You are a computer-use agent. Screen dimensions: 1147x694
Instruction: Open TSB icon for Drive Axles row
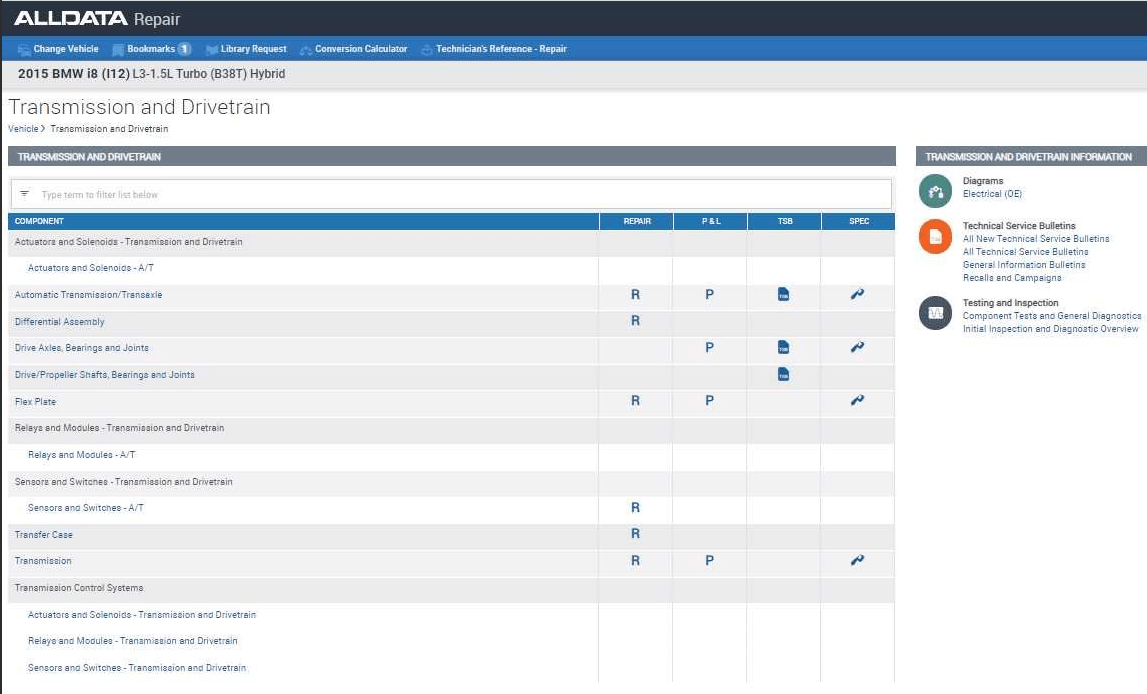783,347
